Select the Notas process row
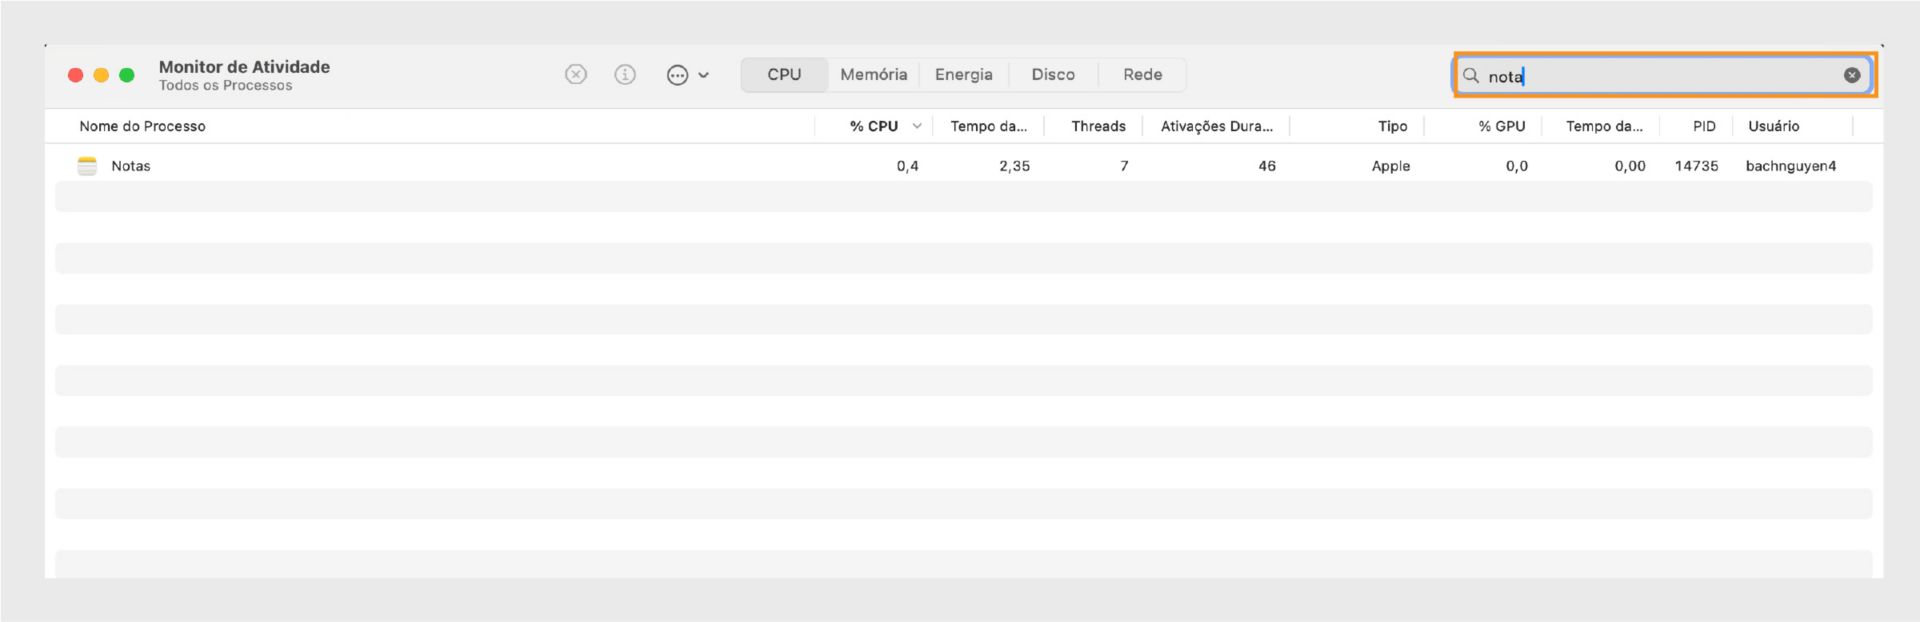This screenshot has width=1920, height=622. click(500, 166)
